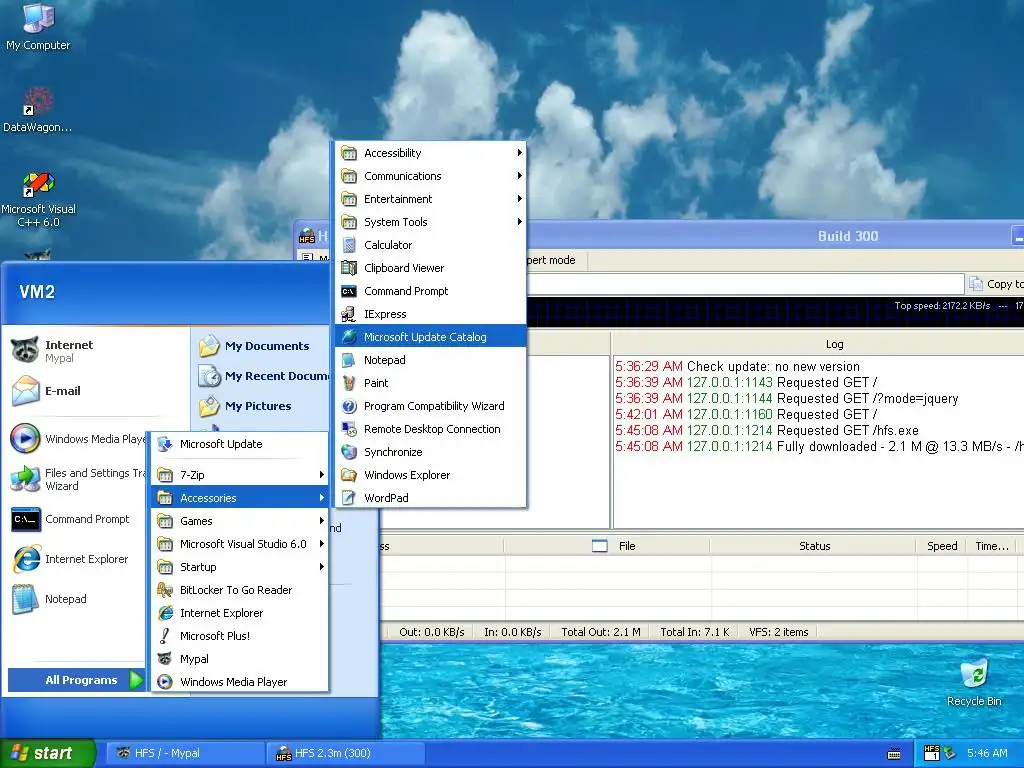This screenshot has height=768, width=1024.
Task: Open Windows Explorer from Accessories
Action: tap(431, 475)
